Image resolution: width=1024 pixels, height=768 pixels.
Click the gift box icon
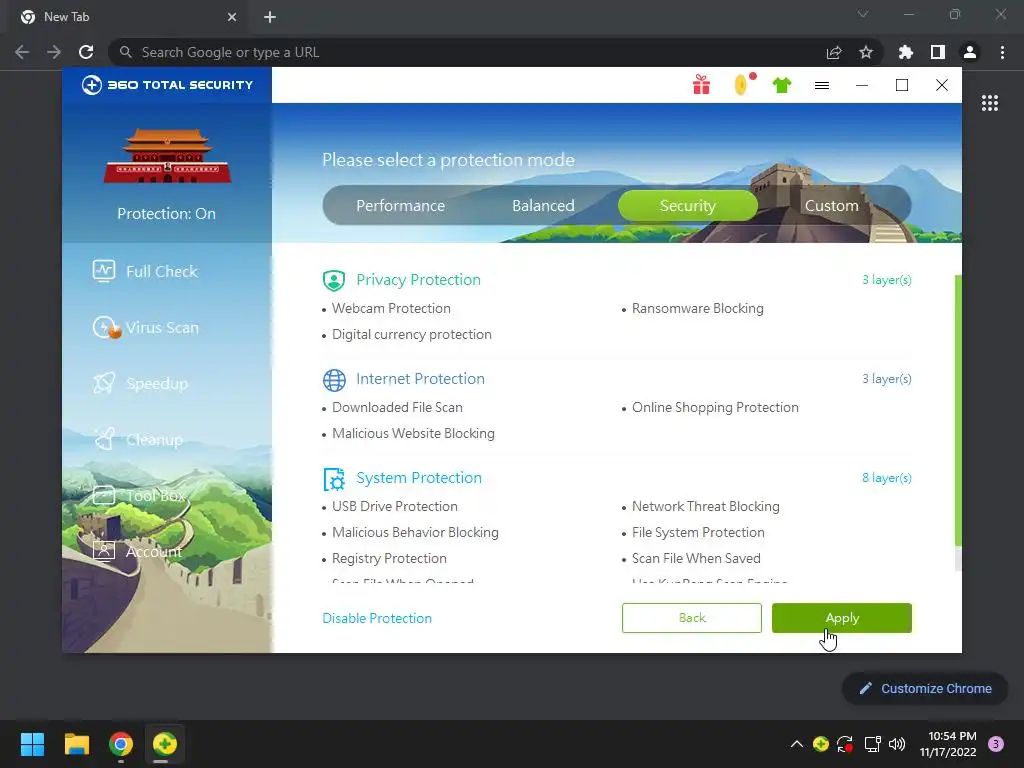click(x=701, y=85)
